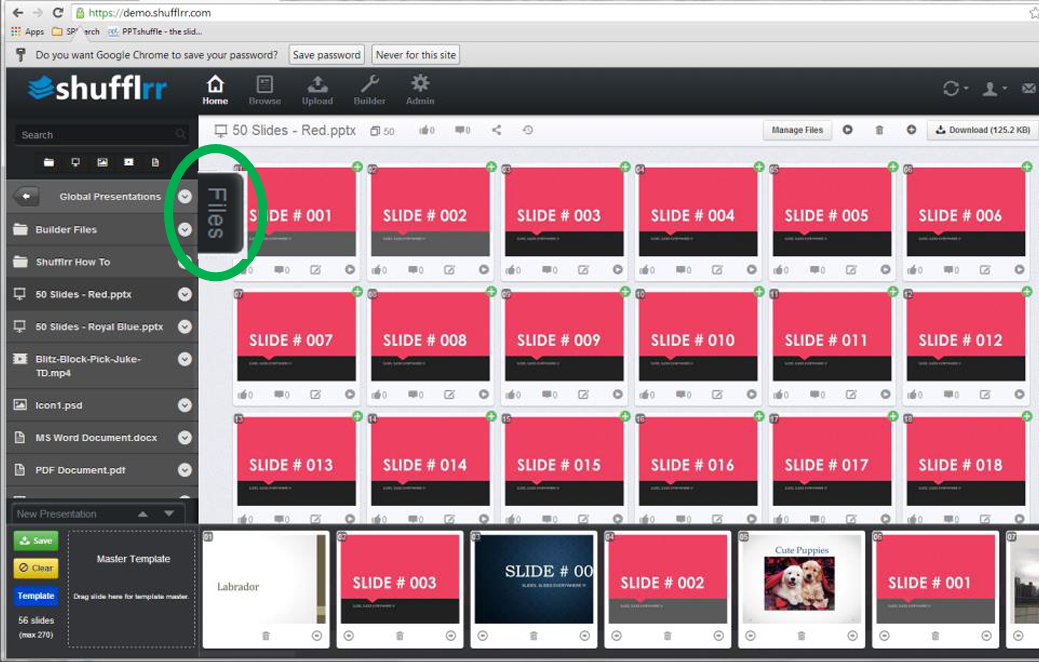Click the up arrow beside New Presentation

[142, 514]
